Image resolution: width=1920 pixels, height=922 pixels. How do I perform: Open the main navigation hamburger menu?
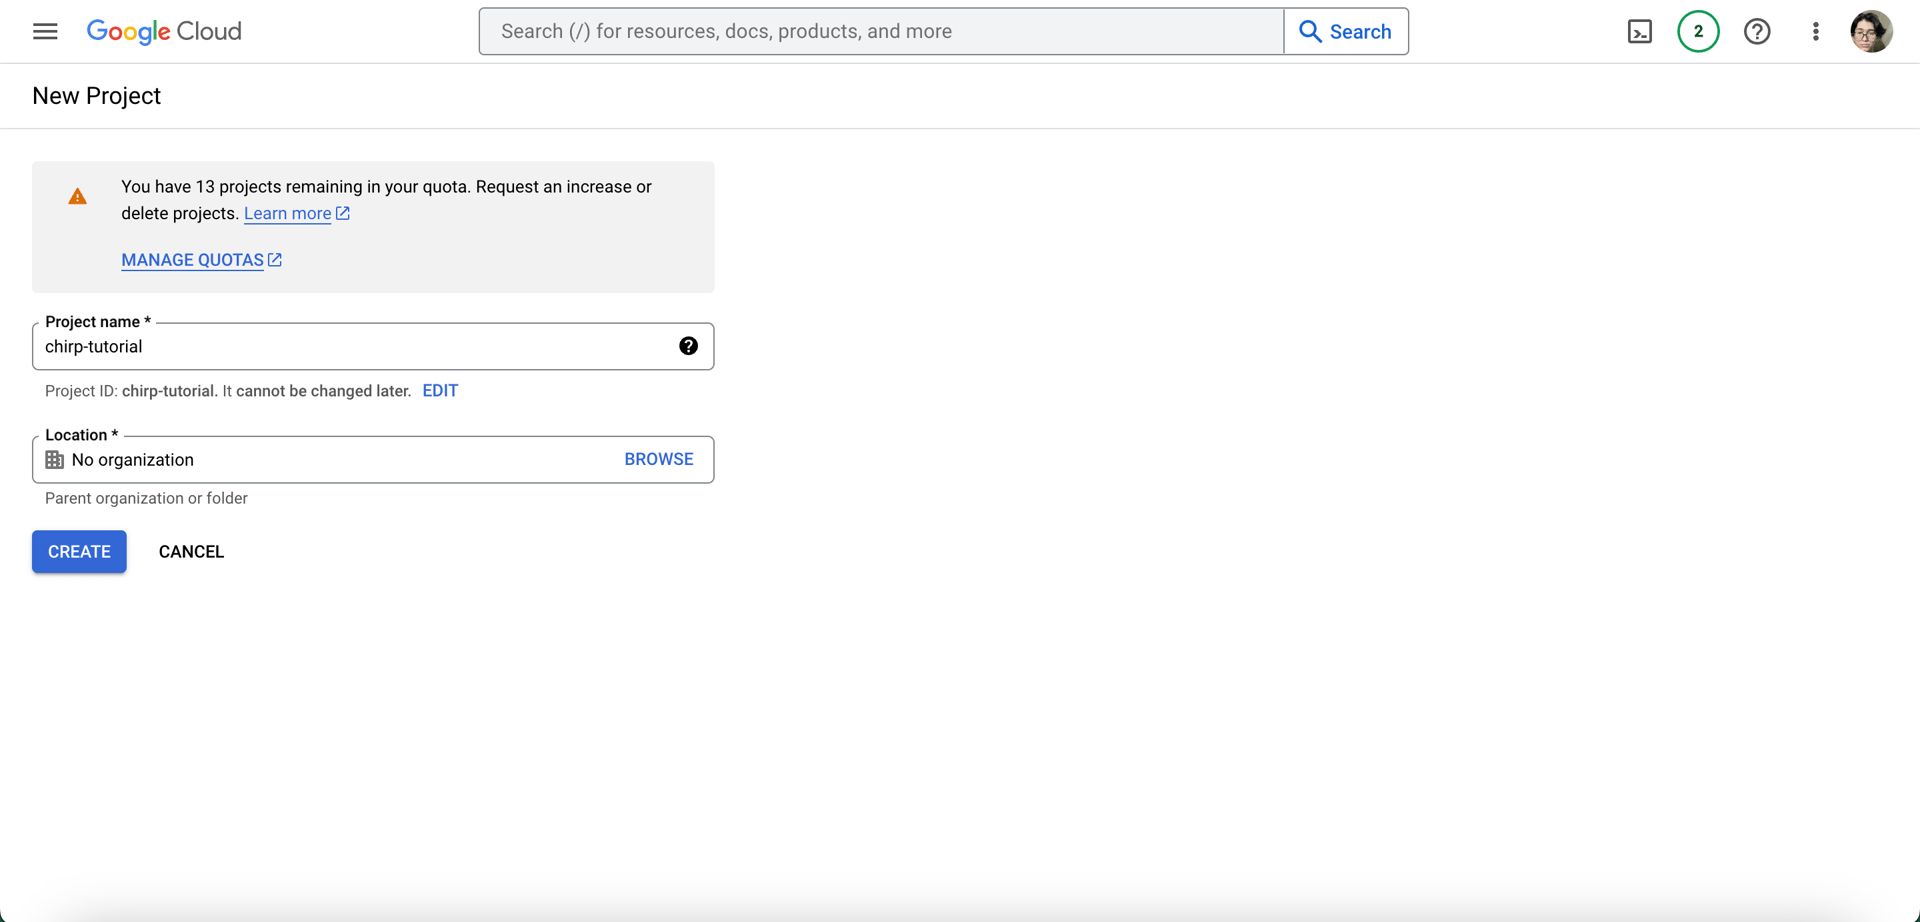tap(45, 31)
